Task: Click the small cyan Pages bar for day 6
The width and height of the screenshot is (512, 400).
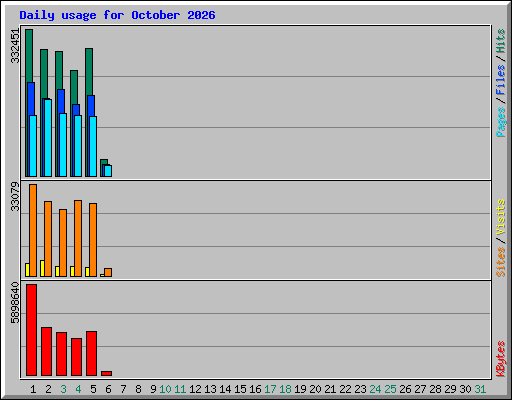Action: coord(108,171)
